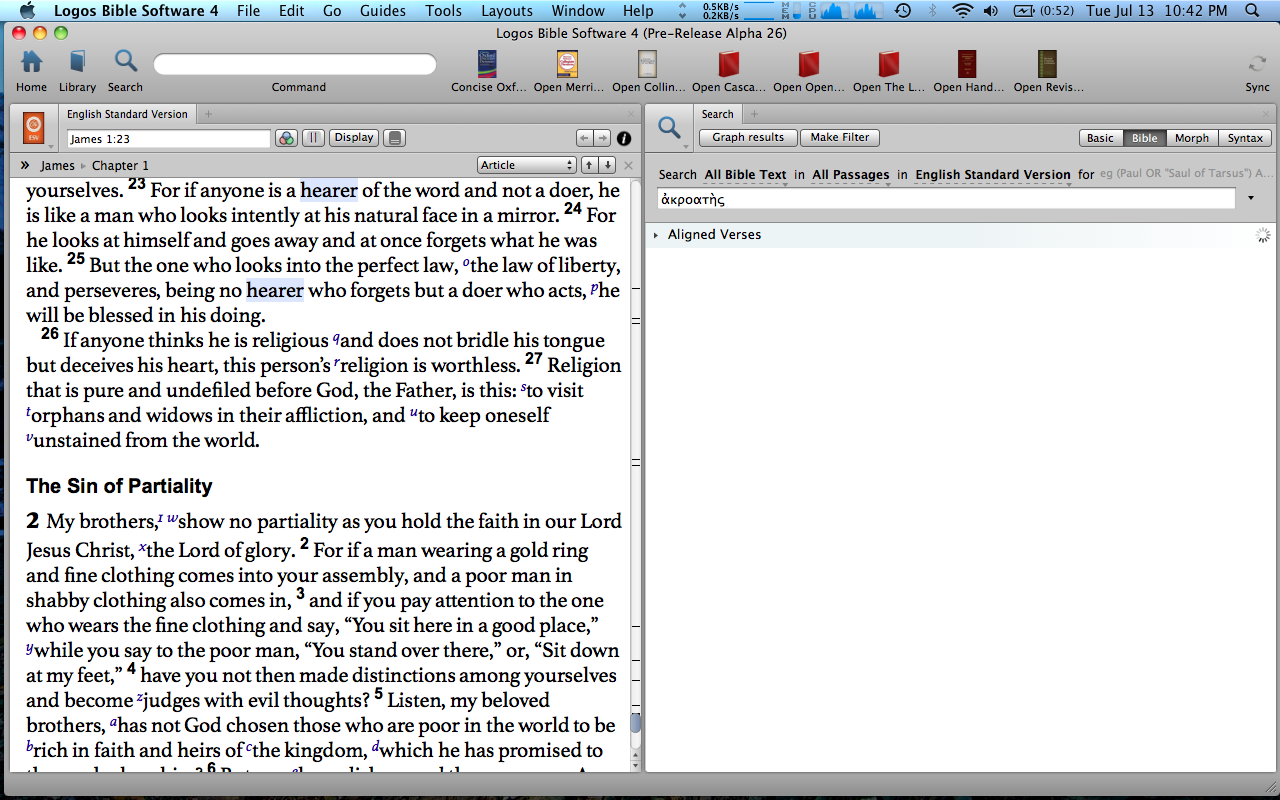Click The Sin of Partiality heading

pos(119,486)
